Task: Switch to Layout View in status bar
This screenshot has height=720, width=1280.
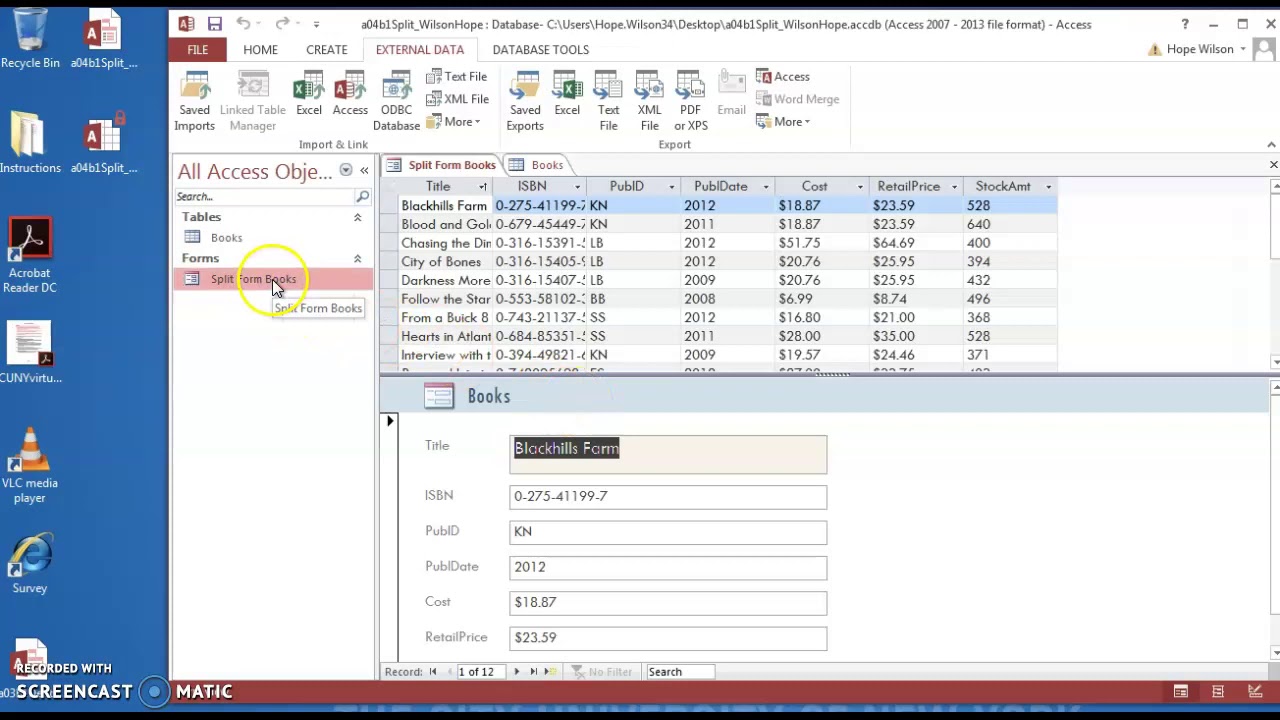Action: (1218, 692)
